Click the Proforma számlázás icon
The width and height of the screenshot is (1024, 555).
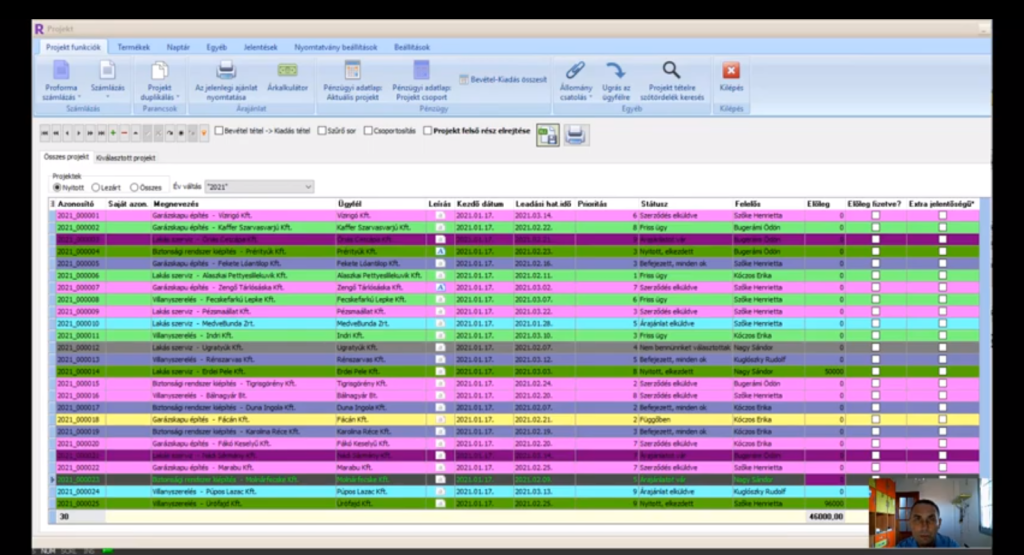click(61, 72)
